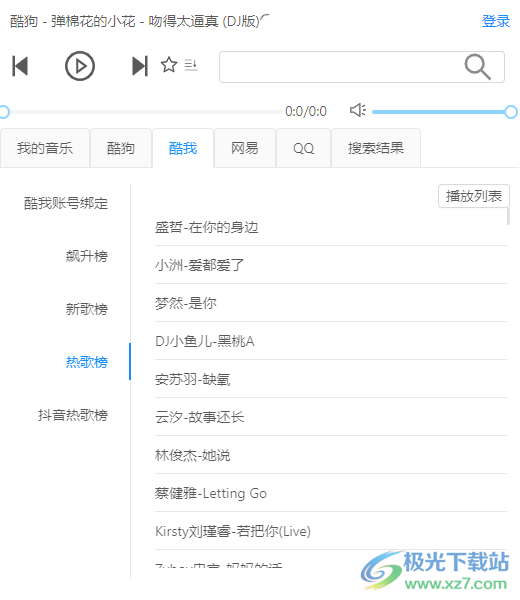Mute audio with the speaker icon
Viewport: 520px width, 600px height.
click(x=358, y=111)
